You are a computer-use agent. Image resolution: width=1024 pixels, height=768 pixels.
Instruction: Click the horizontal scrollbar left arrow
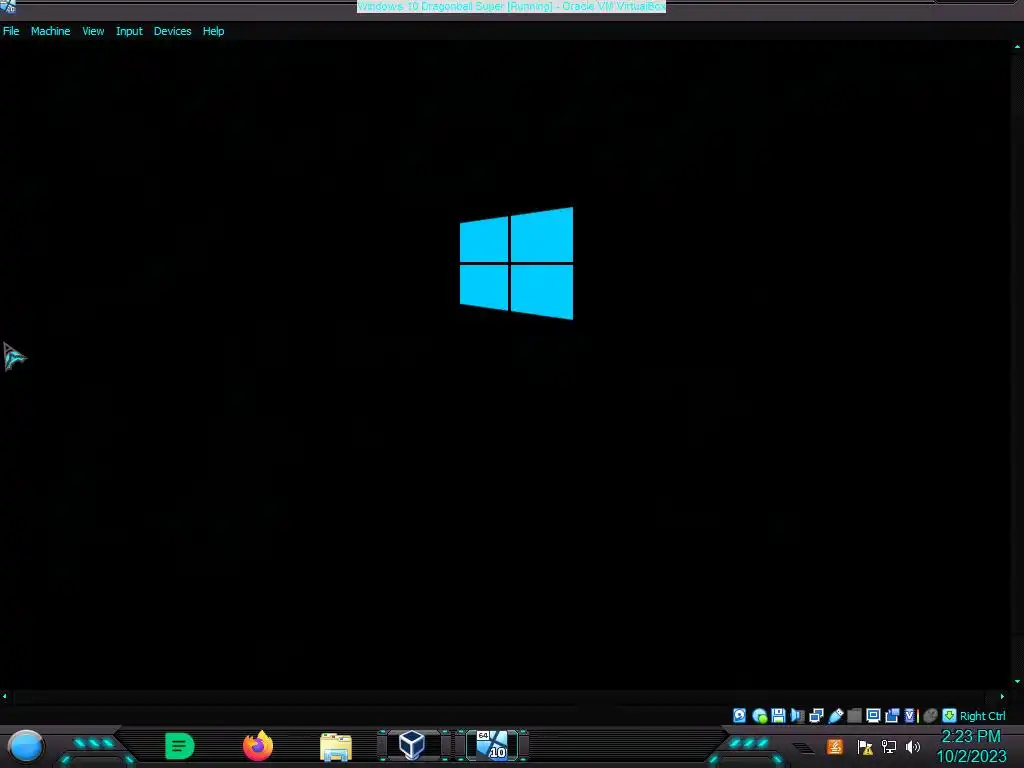[x=5, y=696]
